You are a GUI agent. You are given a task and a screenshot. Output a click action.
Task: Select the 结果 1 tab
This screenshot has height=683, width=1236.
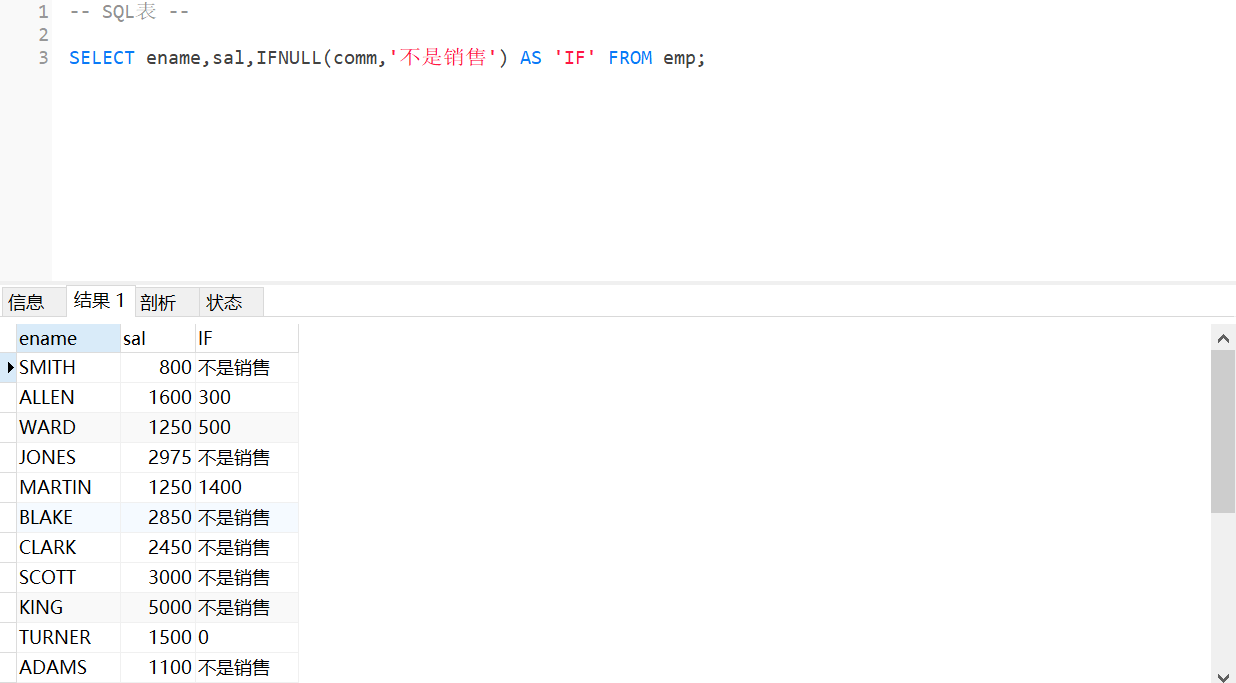tap(99, 301)
